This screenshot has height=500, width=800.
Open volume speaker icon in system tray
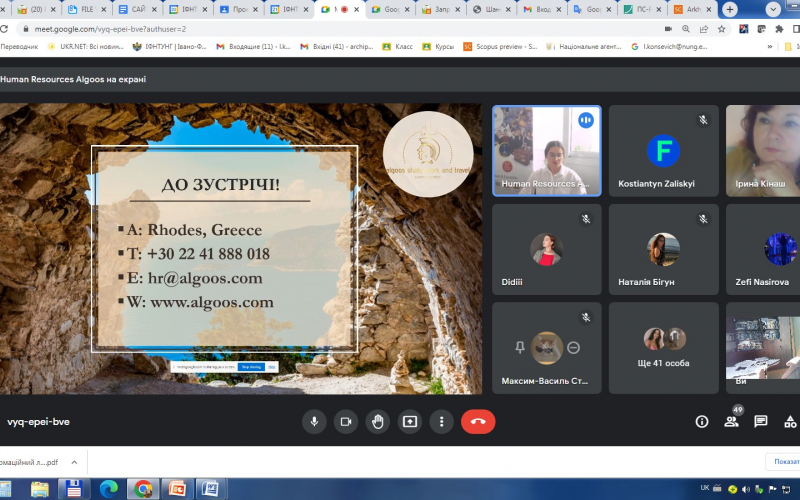point(745,489)
